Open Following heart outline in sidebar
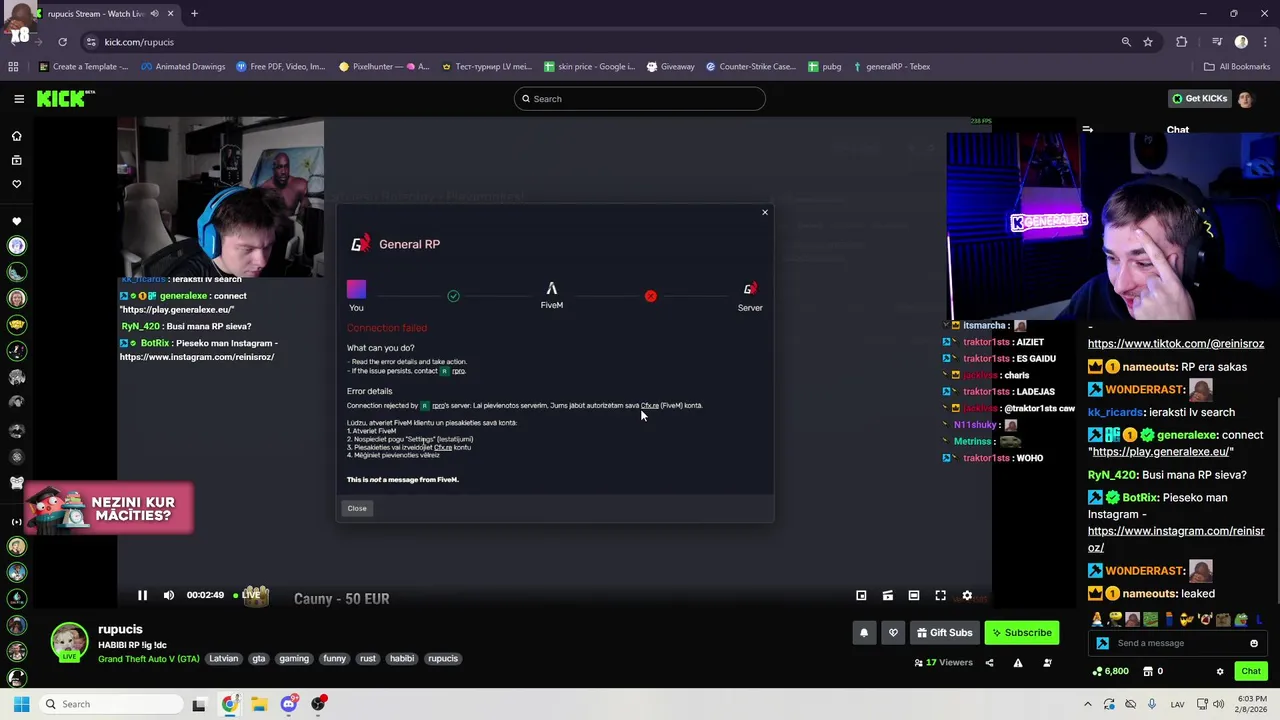Viewport: 1280px width, 720px height. [16, 184]
